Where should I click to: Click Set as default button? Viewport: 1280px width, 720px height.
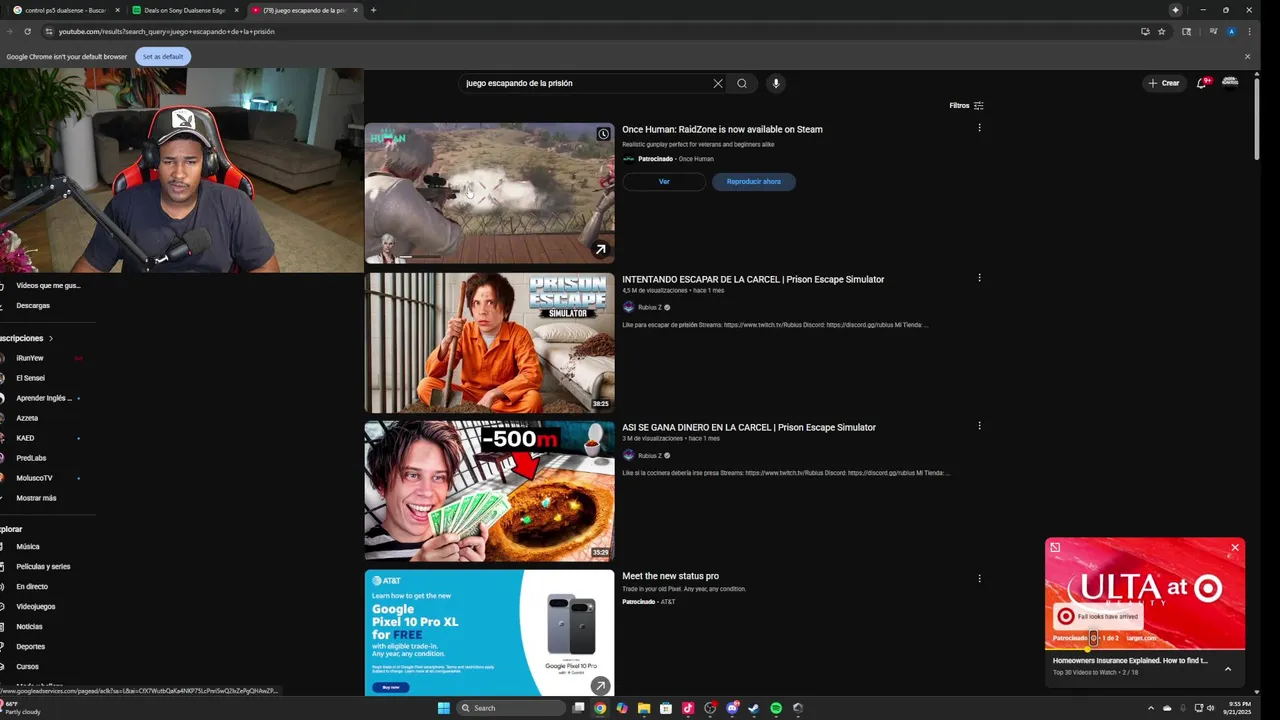(x=163, y=56)
